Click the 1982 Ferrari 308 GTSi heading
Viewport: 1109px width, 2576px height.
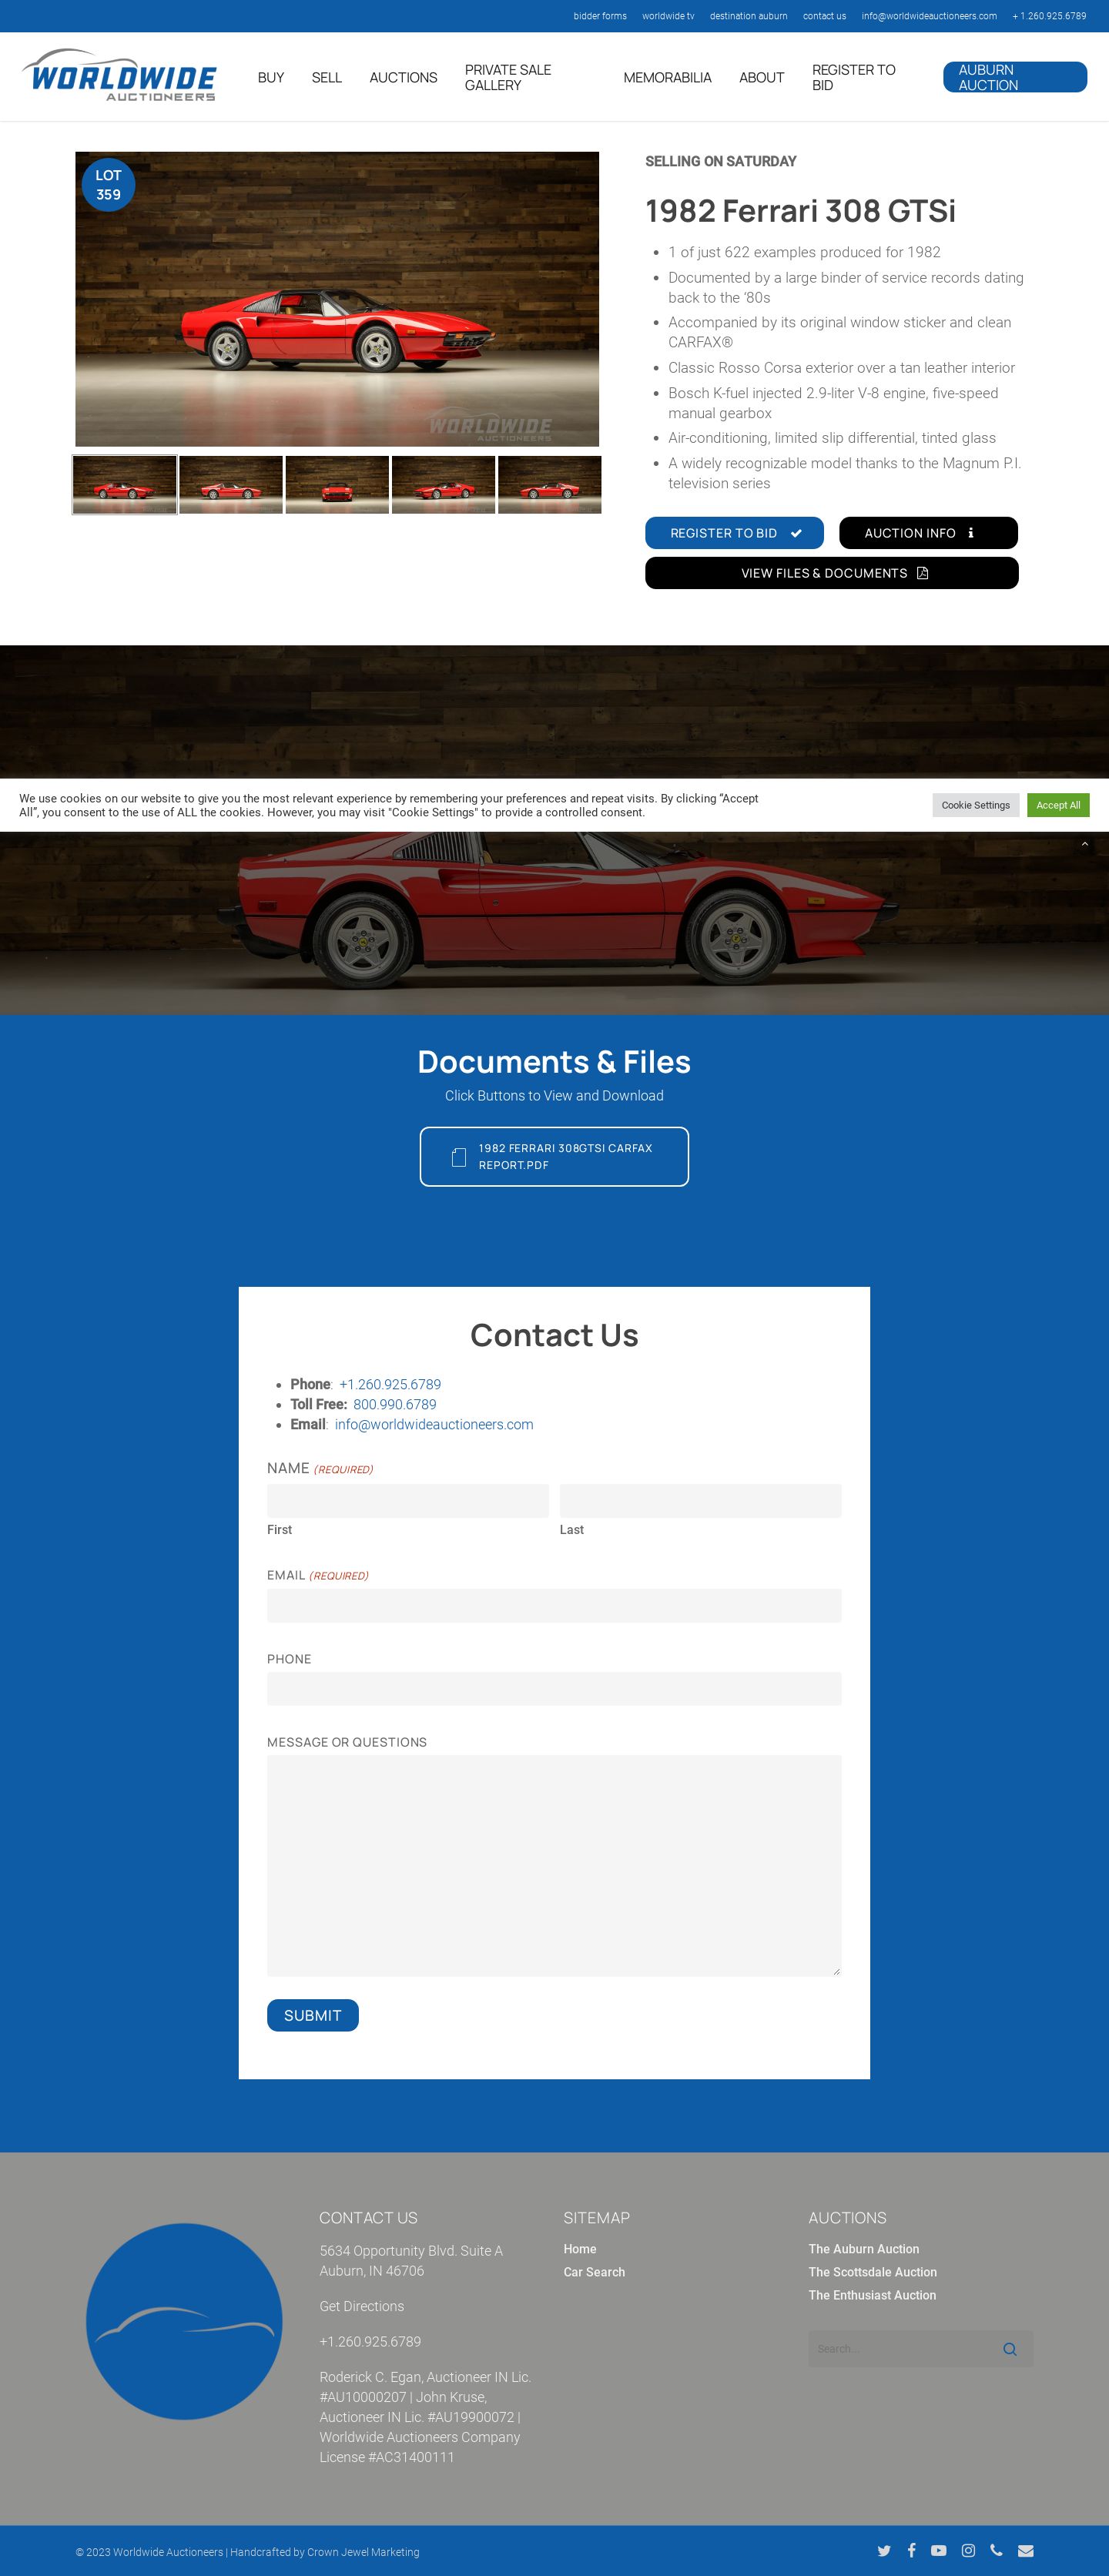click(800, 211)
